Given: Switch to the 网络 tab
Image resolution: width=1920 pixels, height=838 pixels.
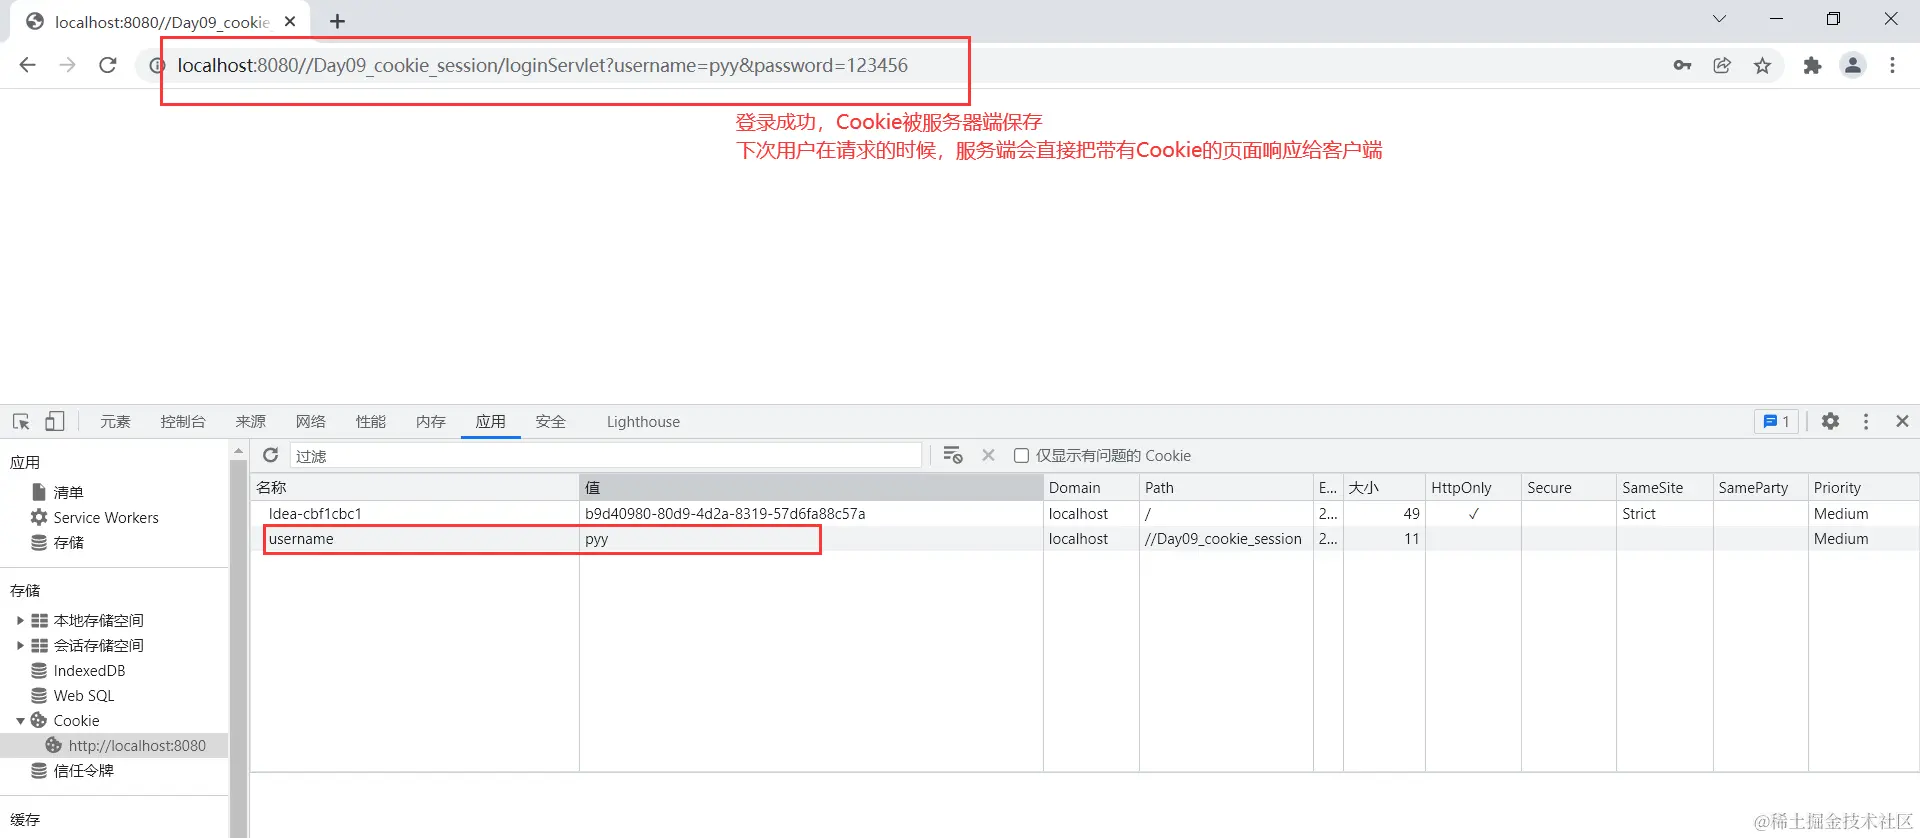Looking at the screenshot, I should 311,421.
